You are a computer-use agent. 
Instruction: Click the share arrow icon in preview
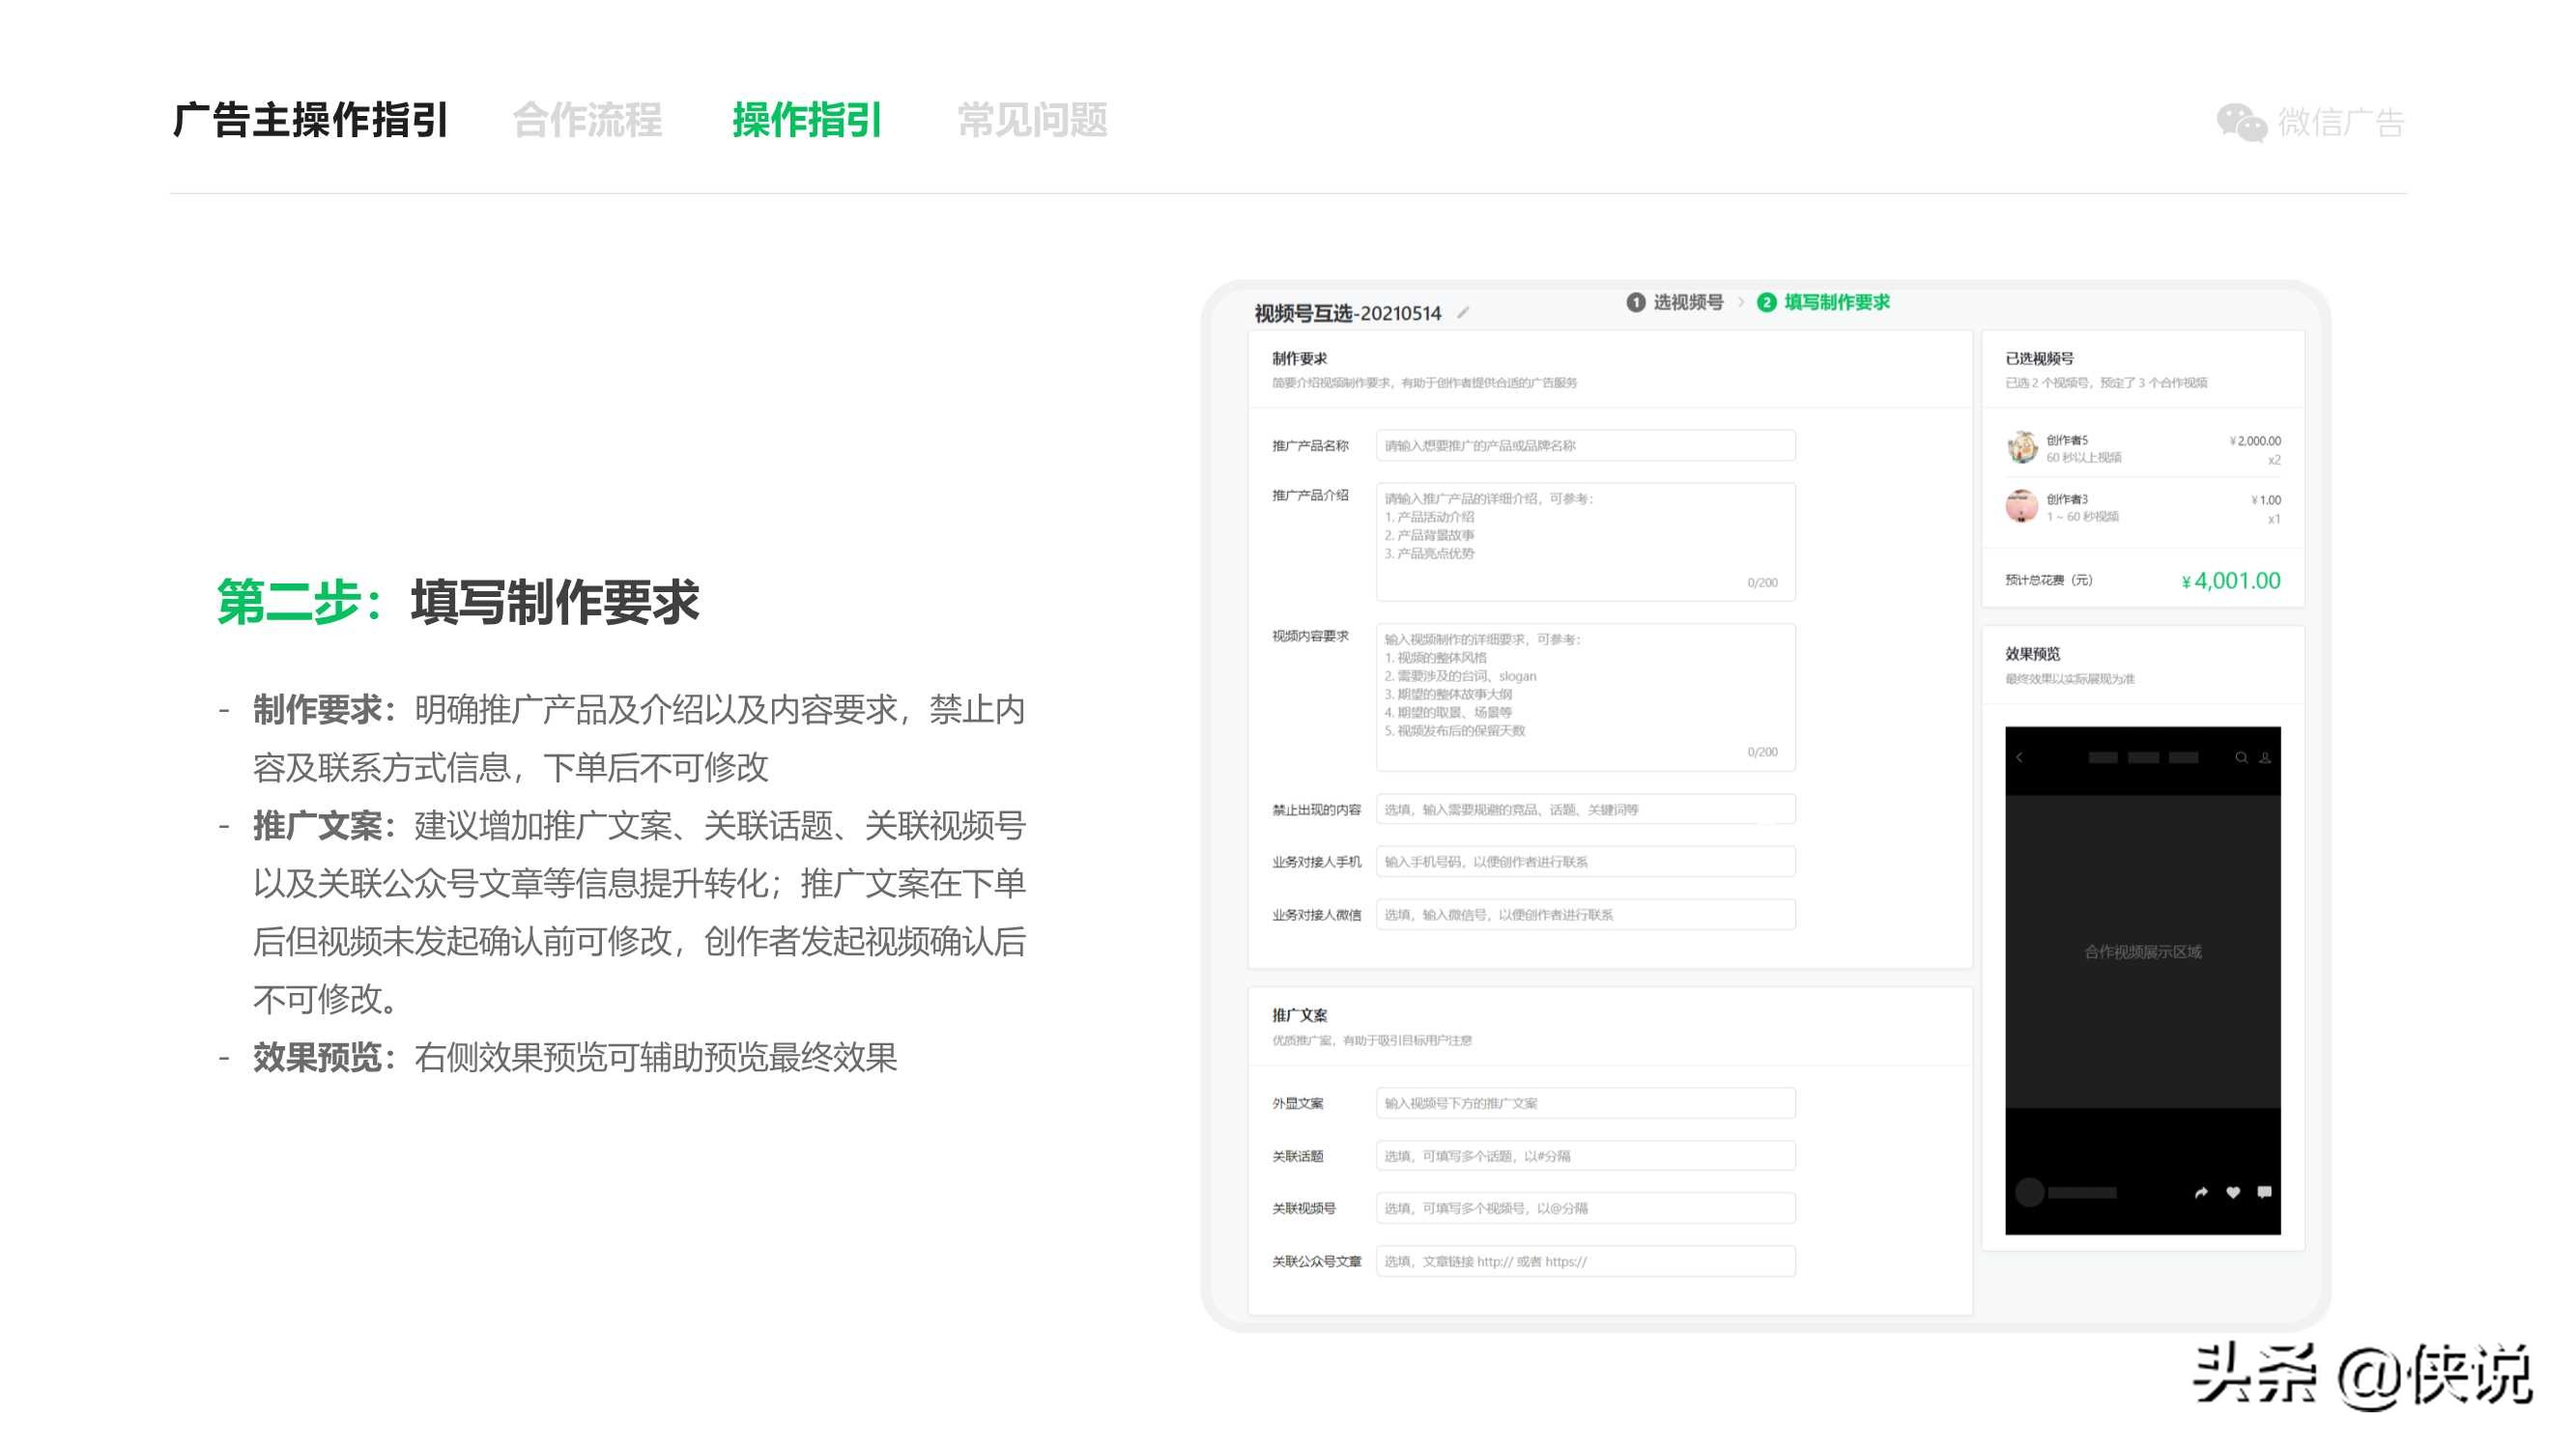[x=2201, y=1192]
